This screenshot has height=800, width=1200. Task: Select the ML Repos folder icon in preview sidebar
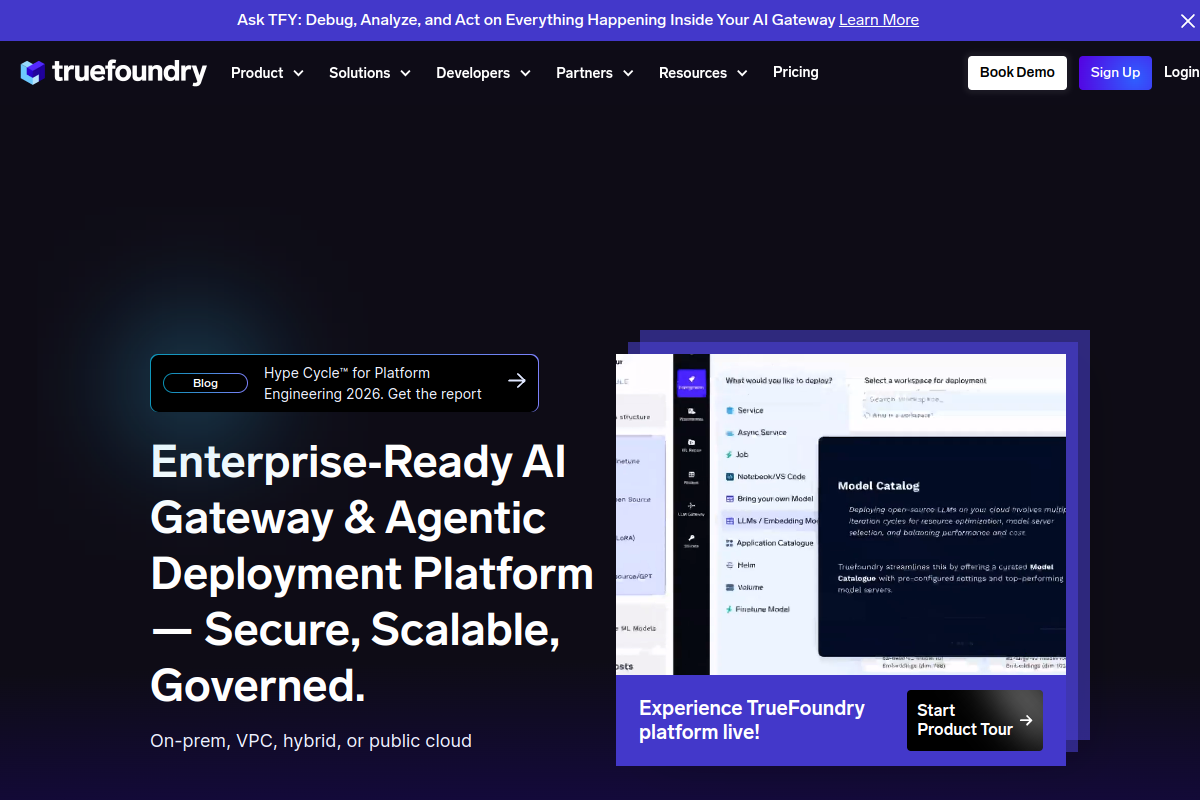point(691,444)
